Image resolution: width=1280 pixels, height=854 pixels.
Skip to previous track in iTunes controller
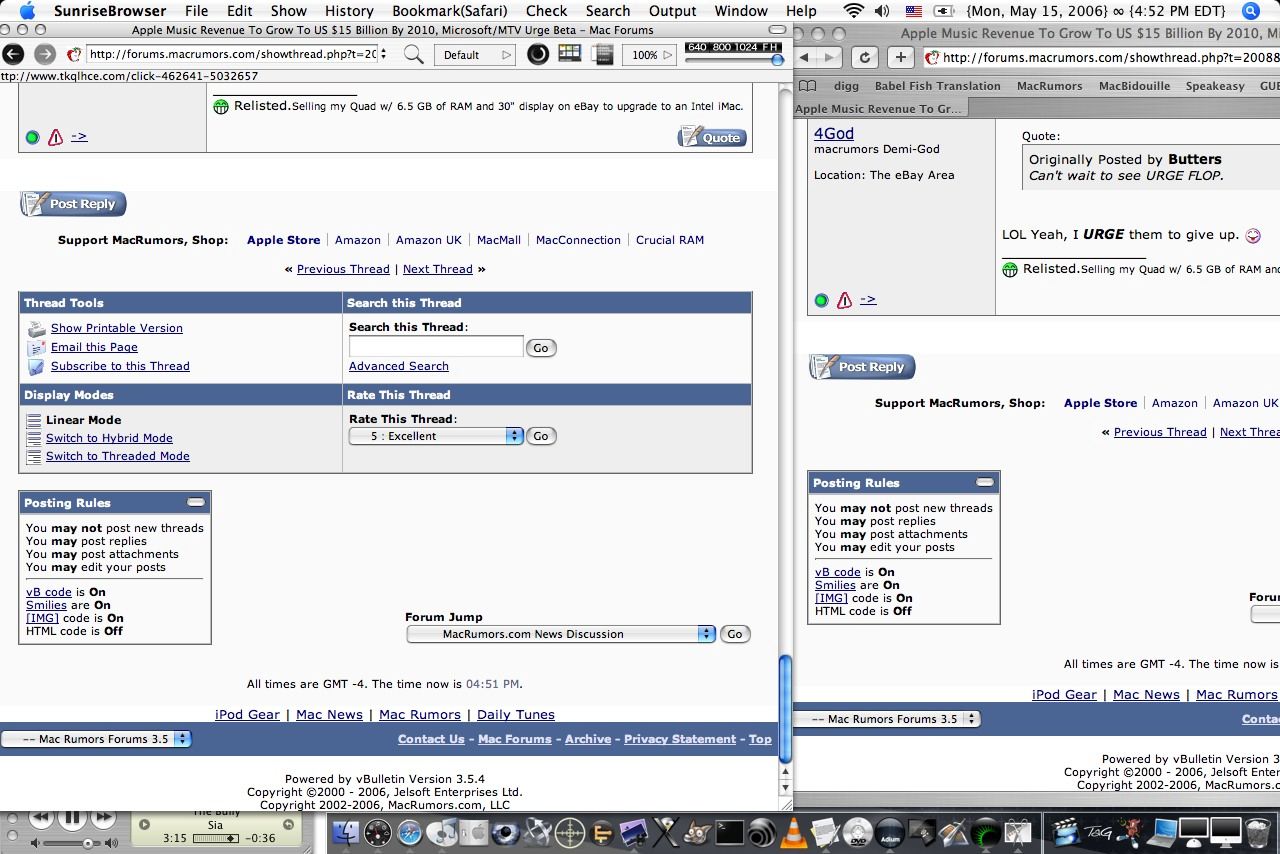pos(41,818)
